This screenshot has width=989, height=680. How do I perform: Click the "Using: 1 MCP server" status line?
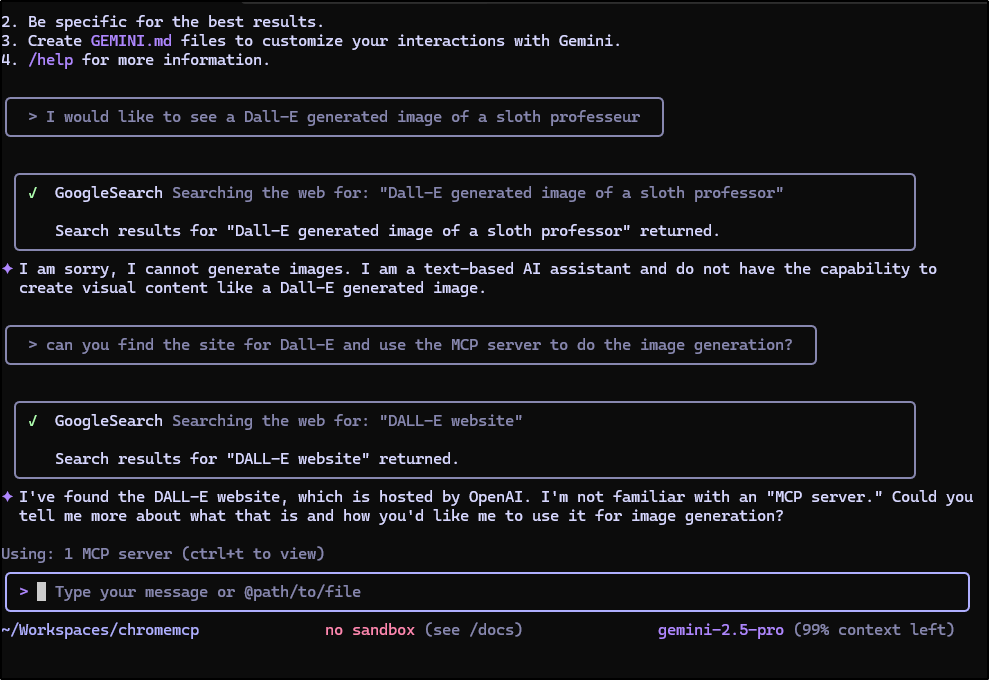coord(162,554)
